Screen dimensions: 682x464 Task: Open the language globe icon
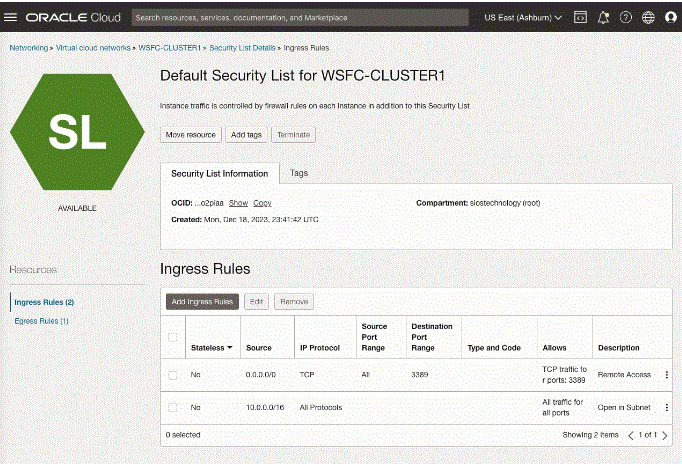648,17
